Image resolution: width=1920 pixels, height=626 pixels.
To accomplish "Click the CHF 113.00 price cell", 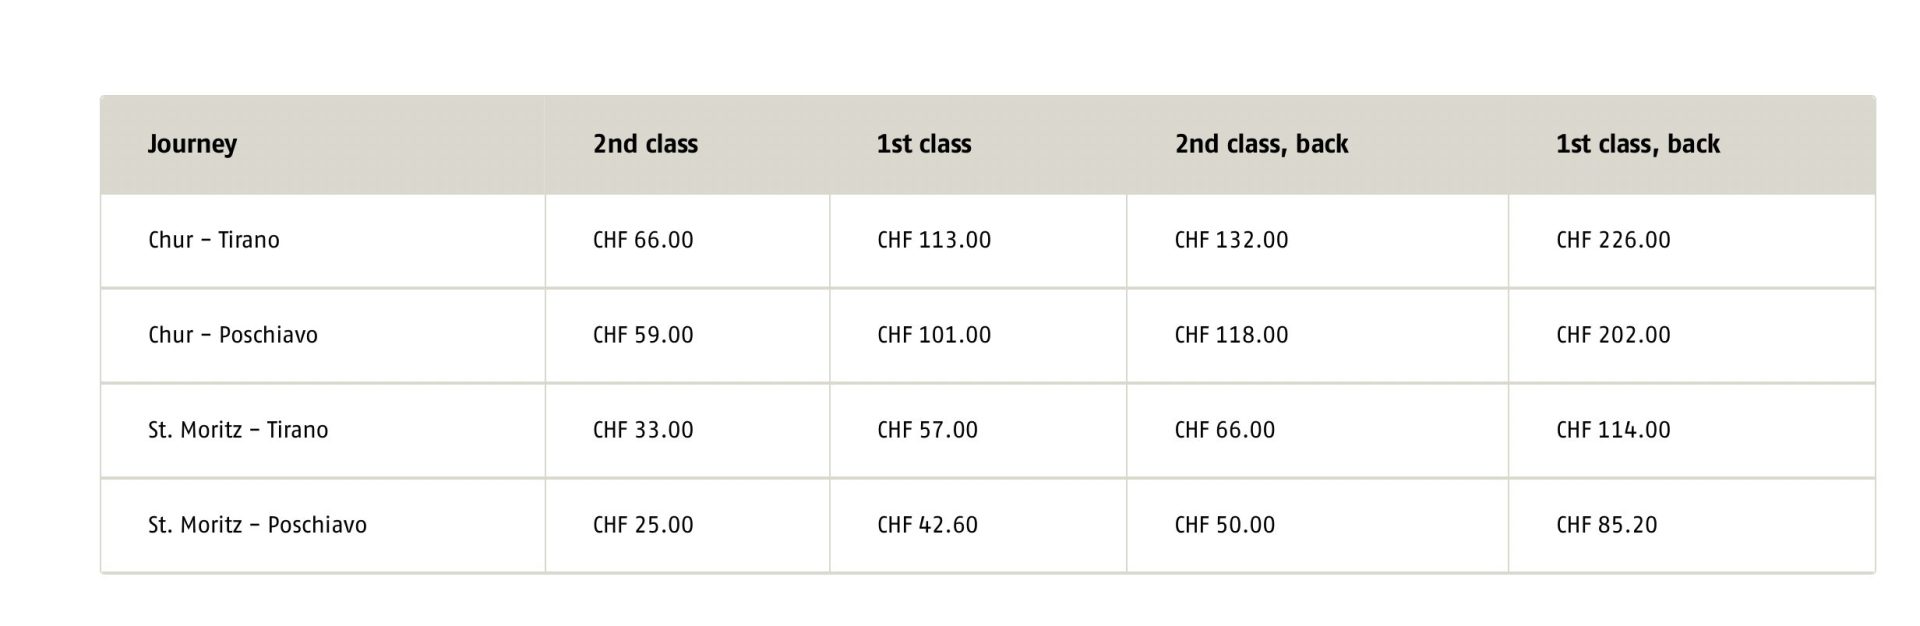I will click(x=934, y=240).
